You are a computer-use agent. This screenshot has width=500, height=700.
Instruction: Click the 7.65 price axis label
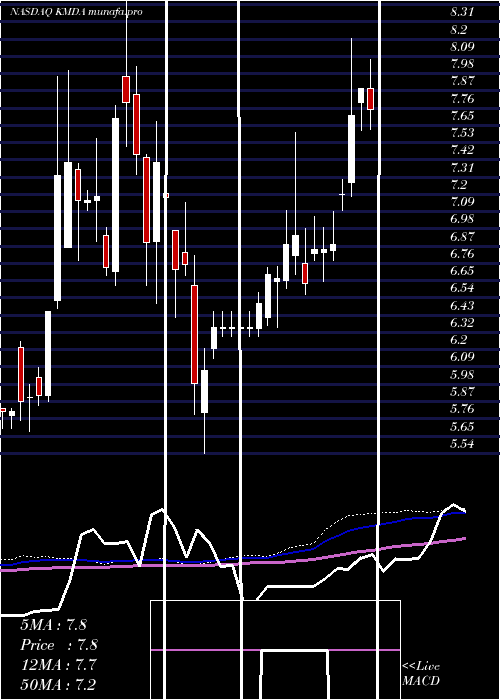(x=462, y=116)
